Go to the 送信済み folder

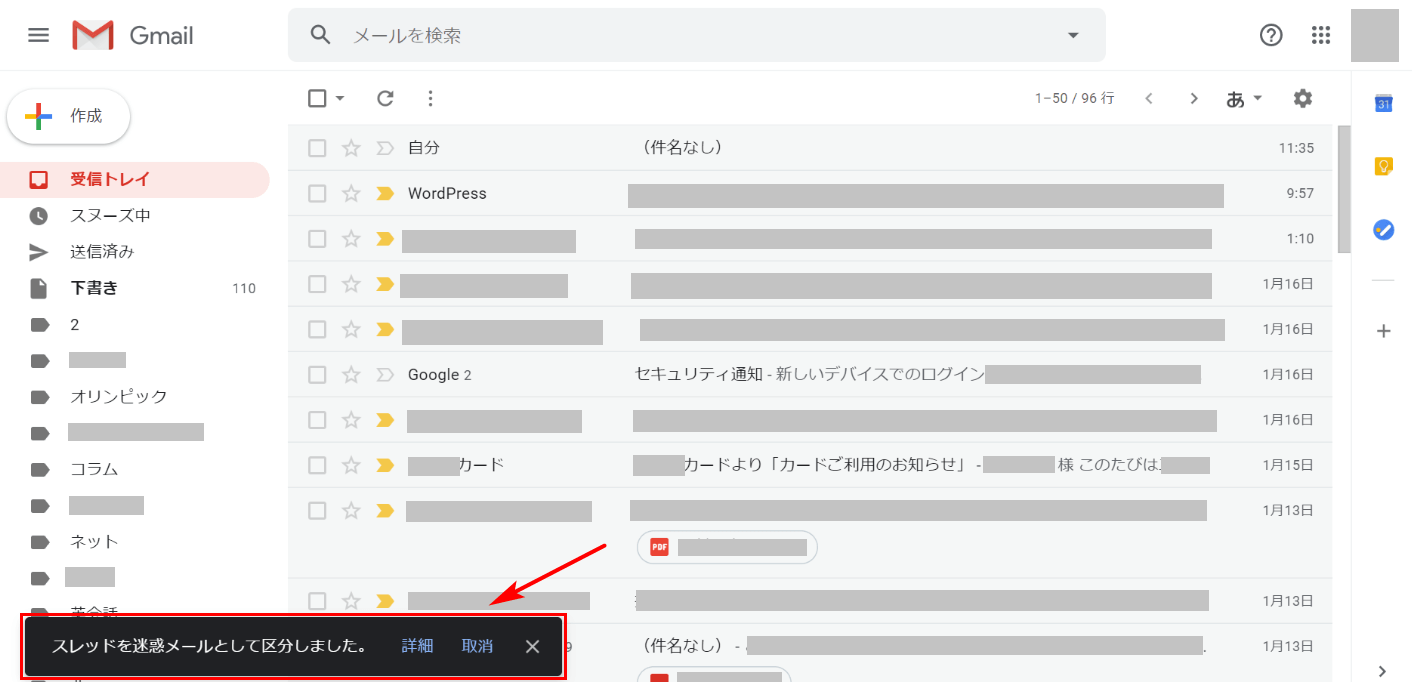pyautogui.click(x=102, y=252)
